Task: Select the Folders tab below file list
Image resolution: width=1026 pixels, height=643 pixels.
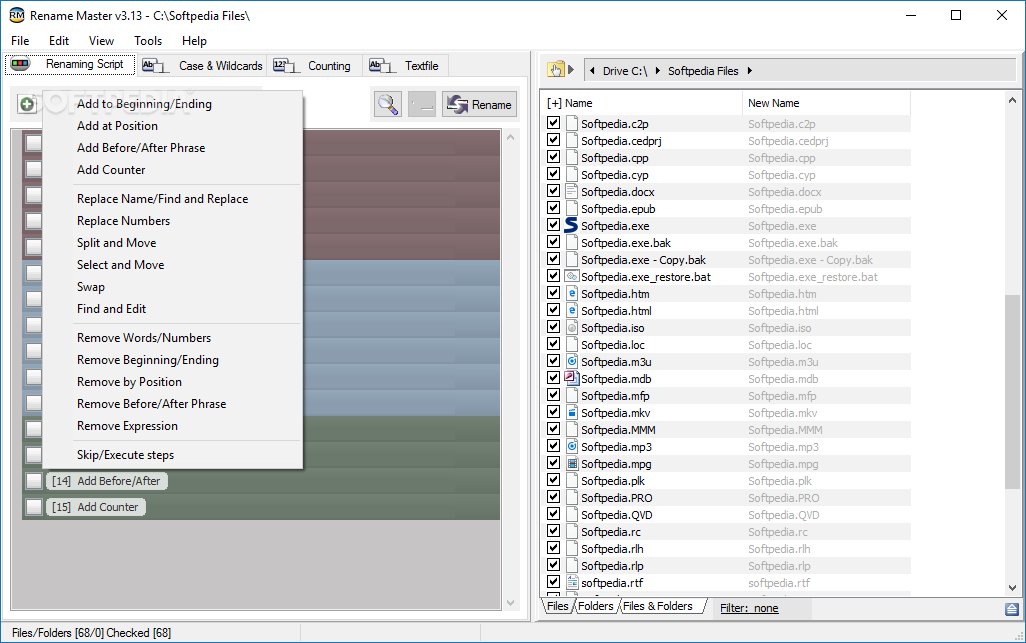Action: point(595,606)
